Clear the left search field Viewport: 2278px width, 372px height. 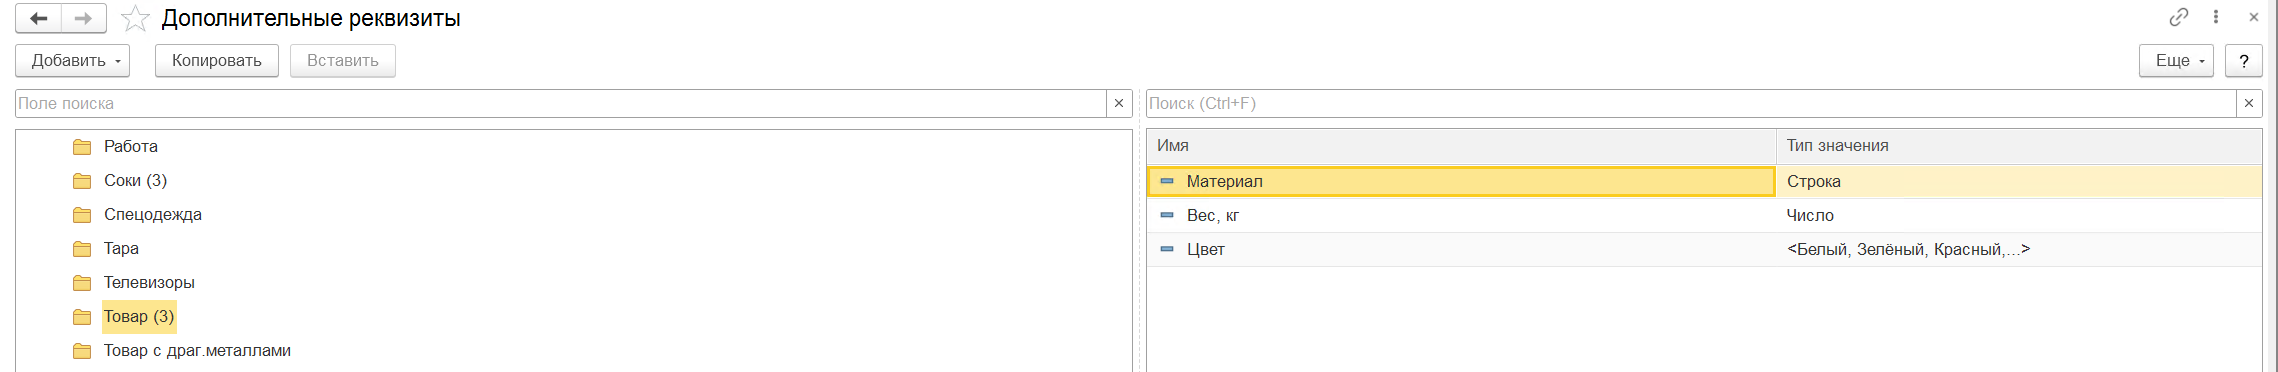(x=1119, y=103)
